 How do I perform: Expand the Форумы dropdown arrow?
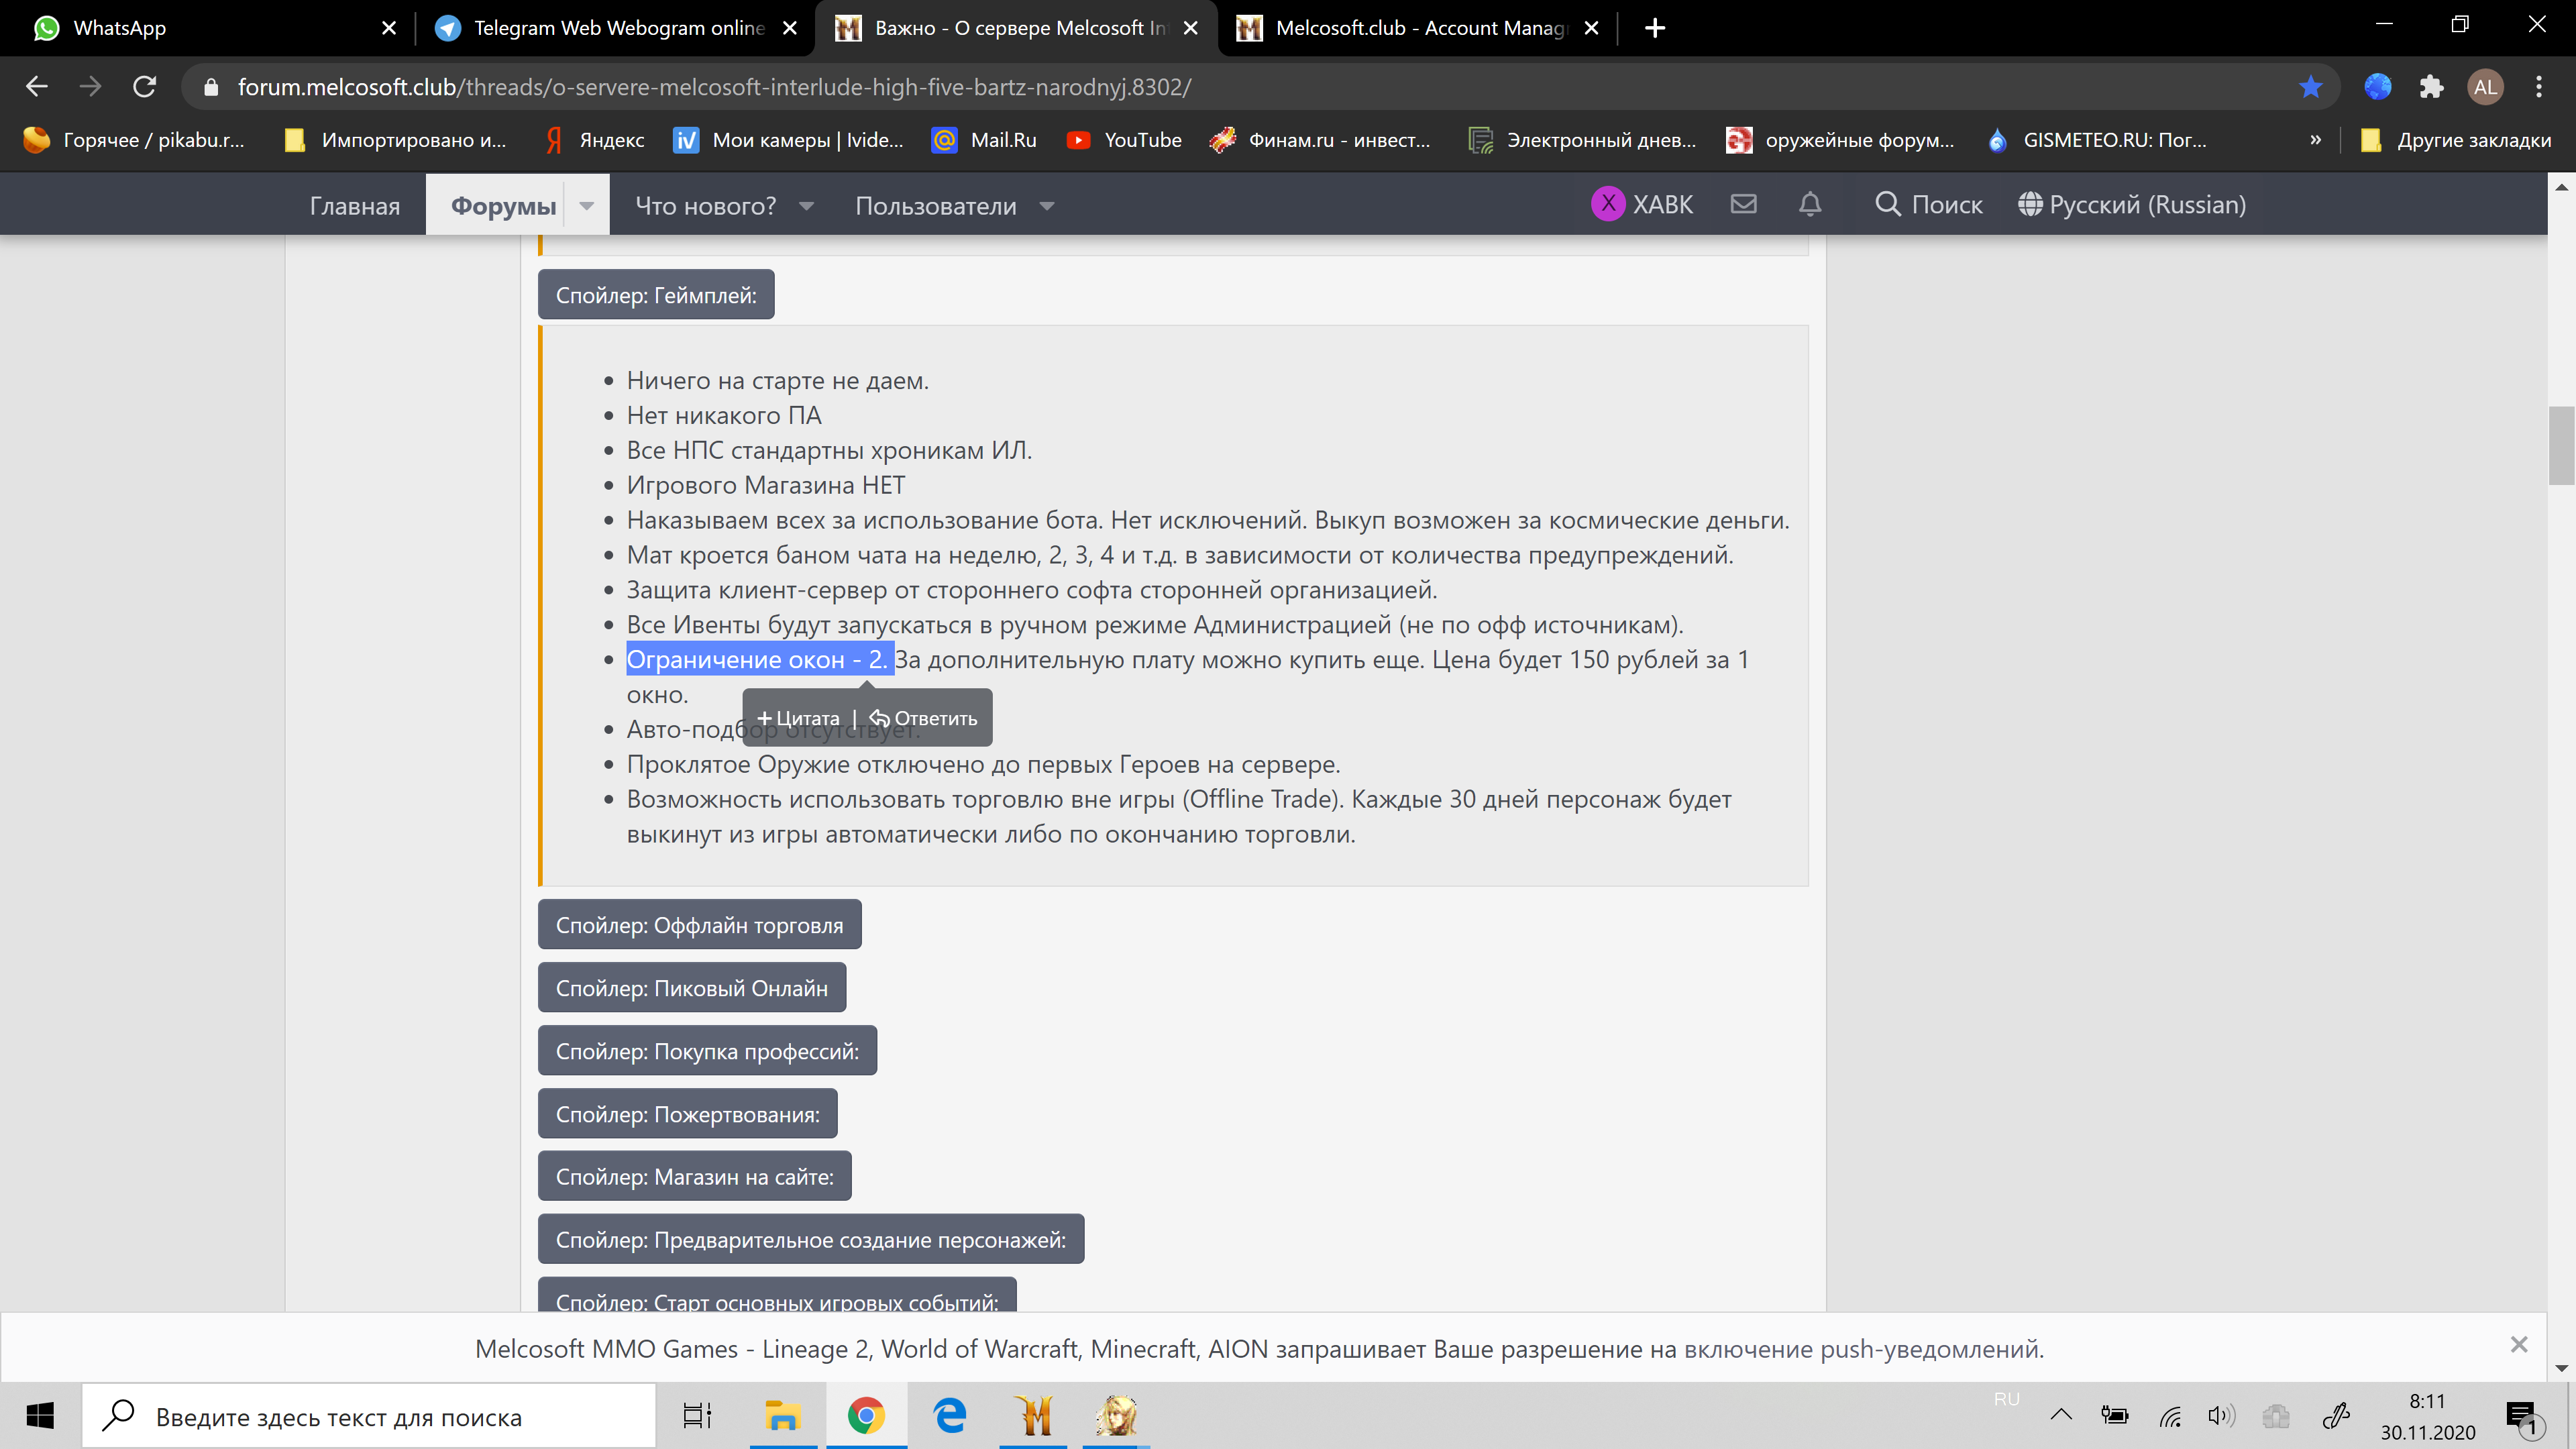click(x=587, y=206)
